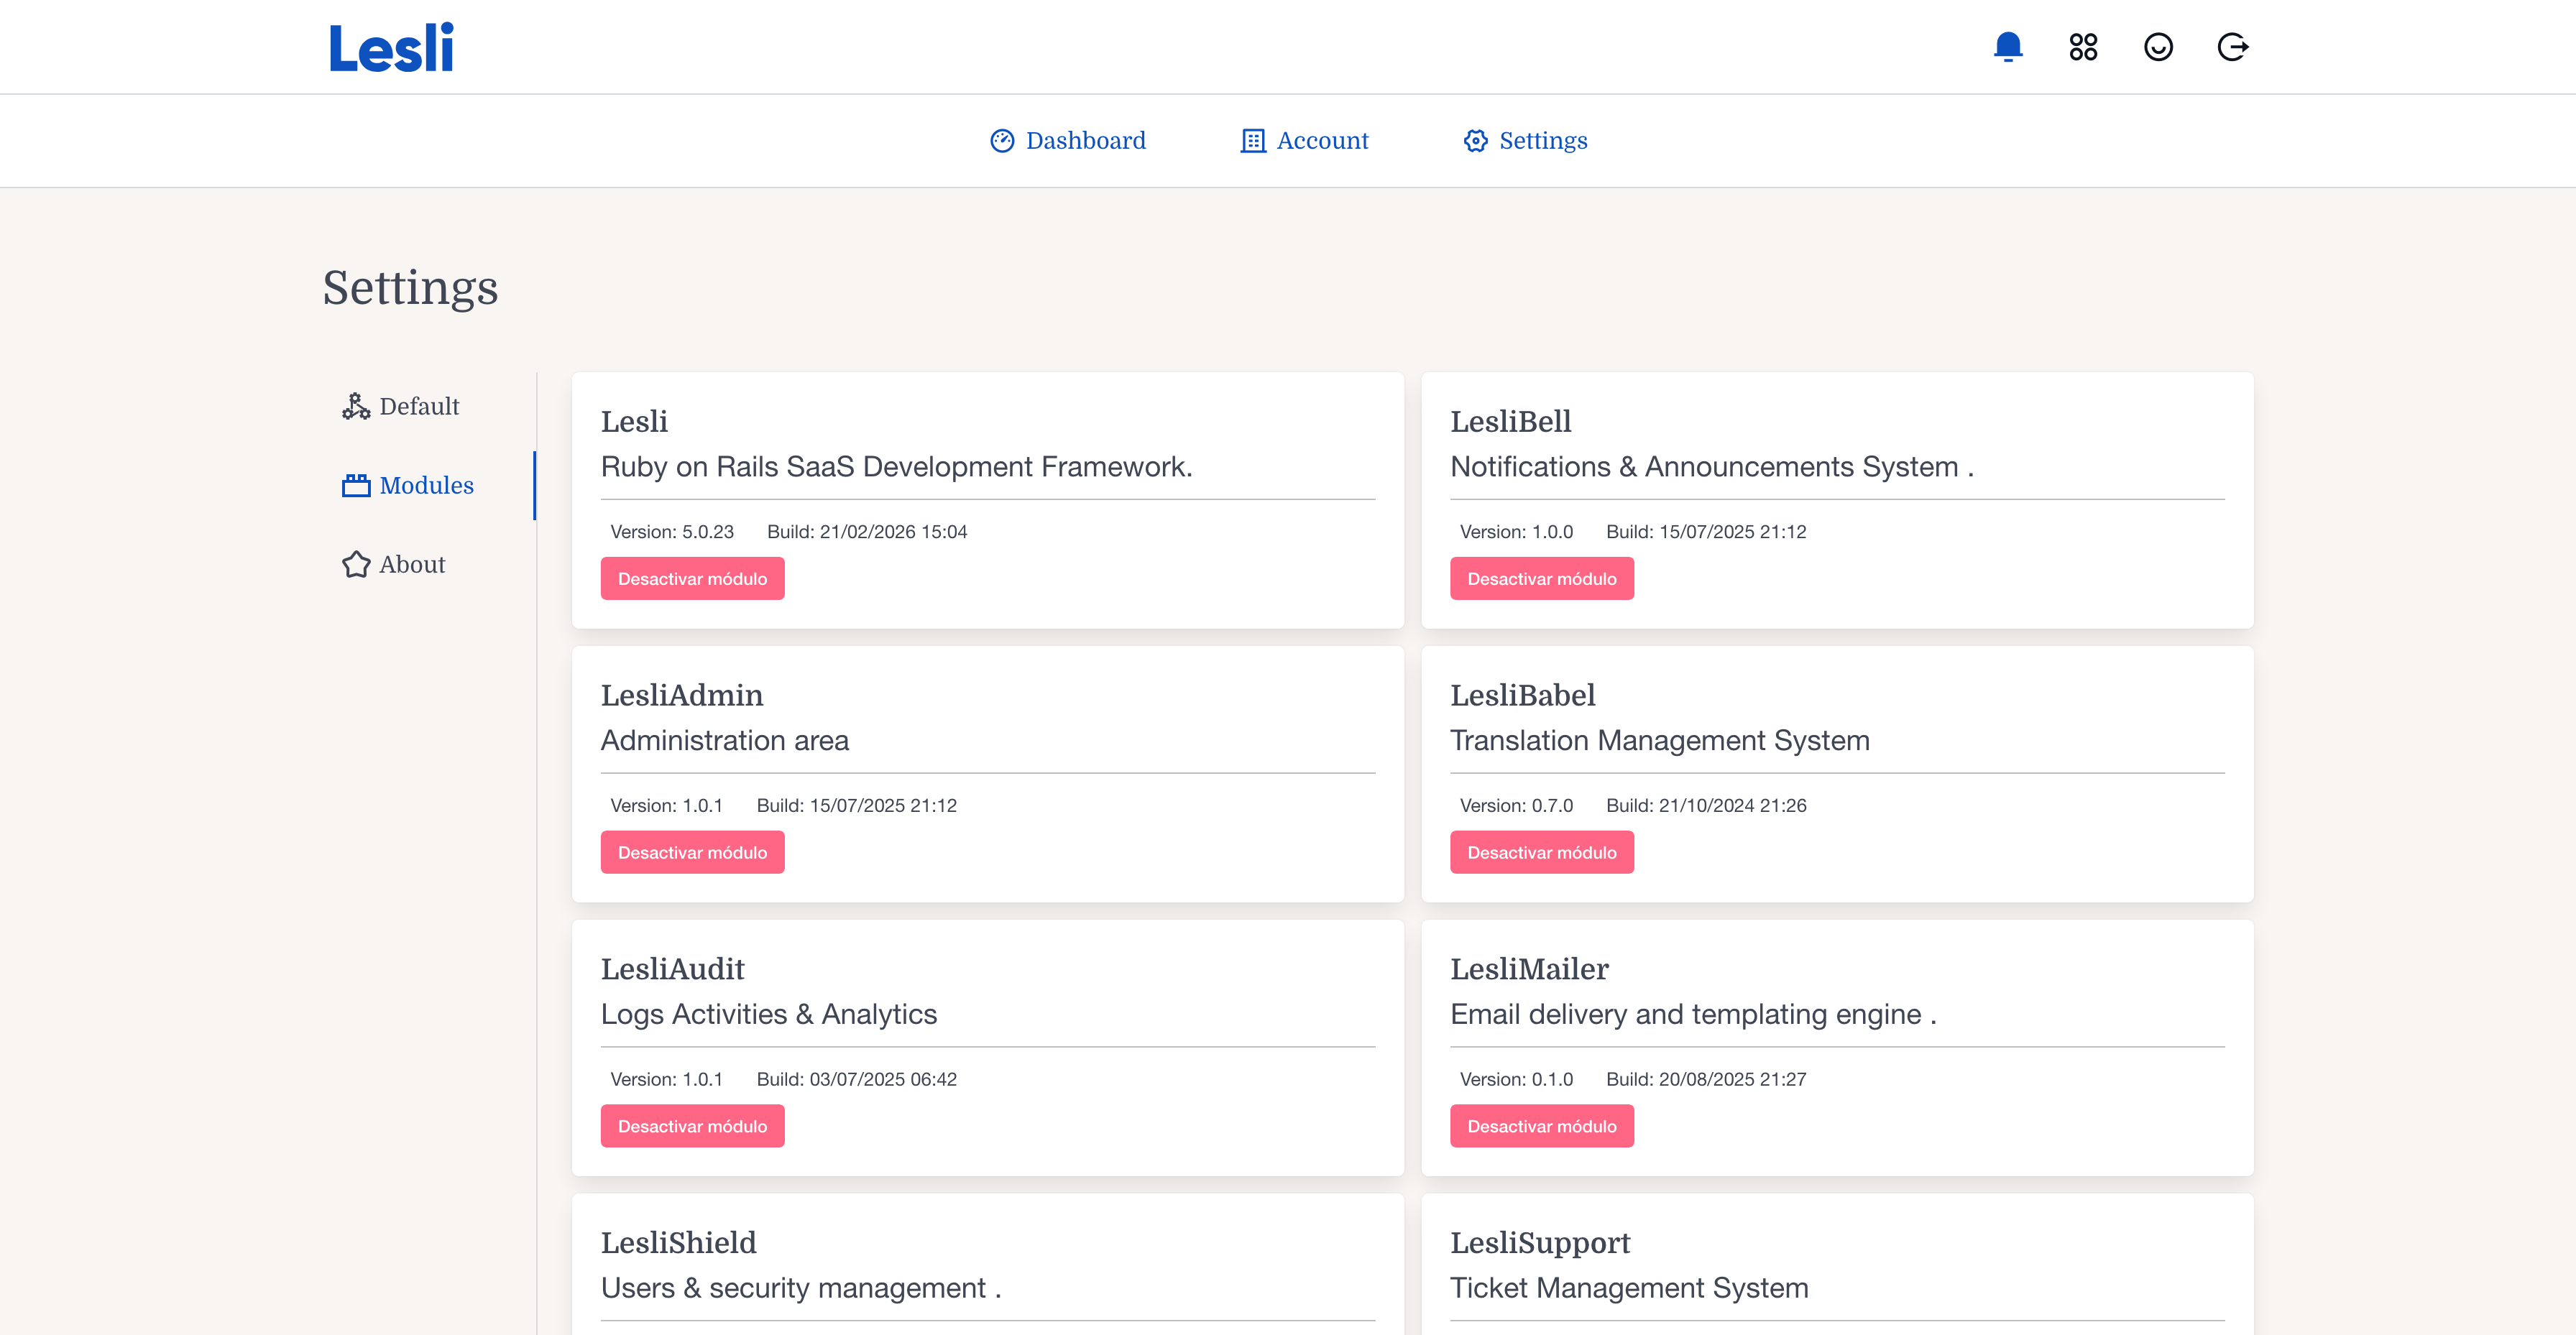Go to the Account menu link
The height and width of the screenshot is (1335, 2576).
(1322, 141)
